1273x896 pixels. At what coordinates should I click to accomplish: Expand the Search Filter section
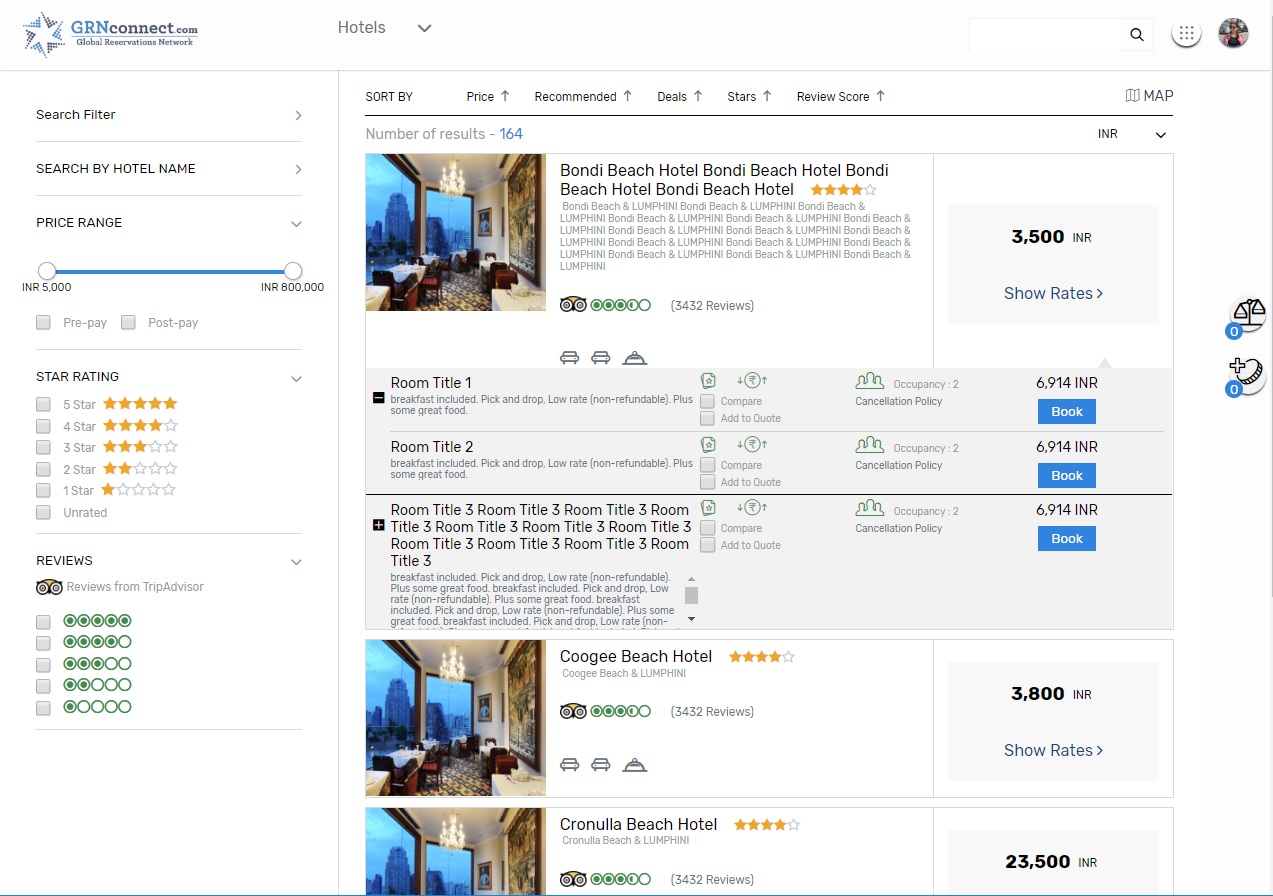168,115
